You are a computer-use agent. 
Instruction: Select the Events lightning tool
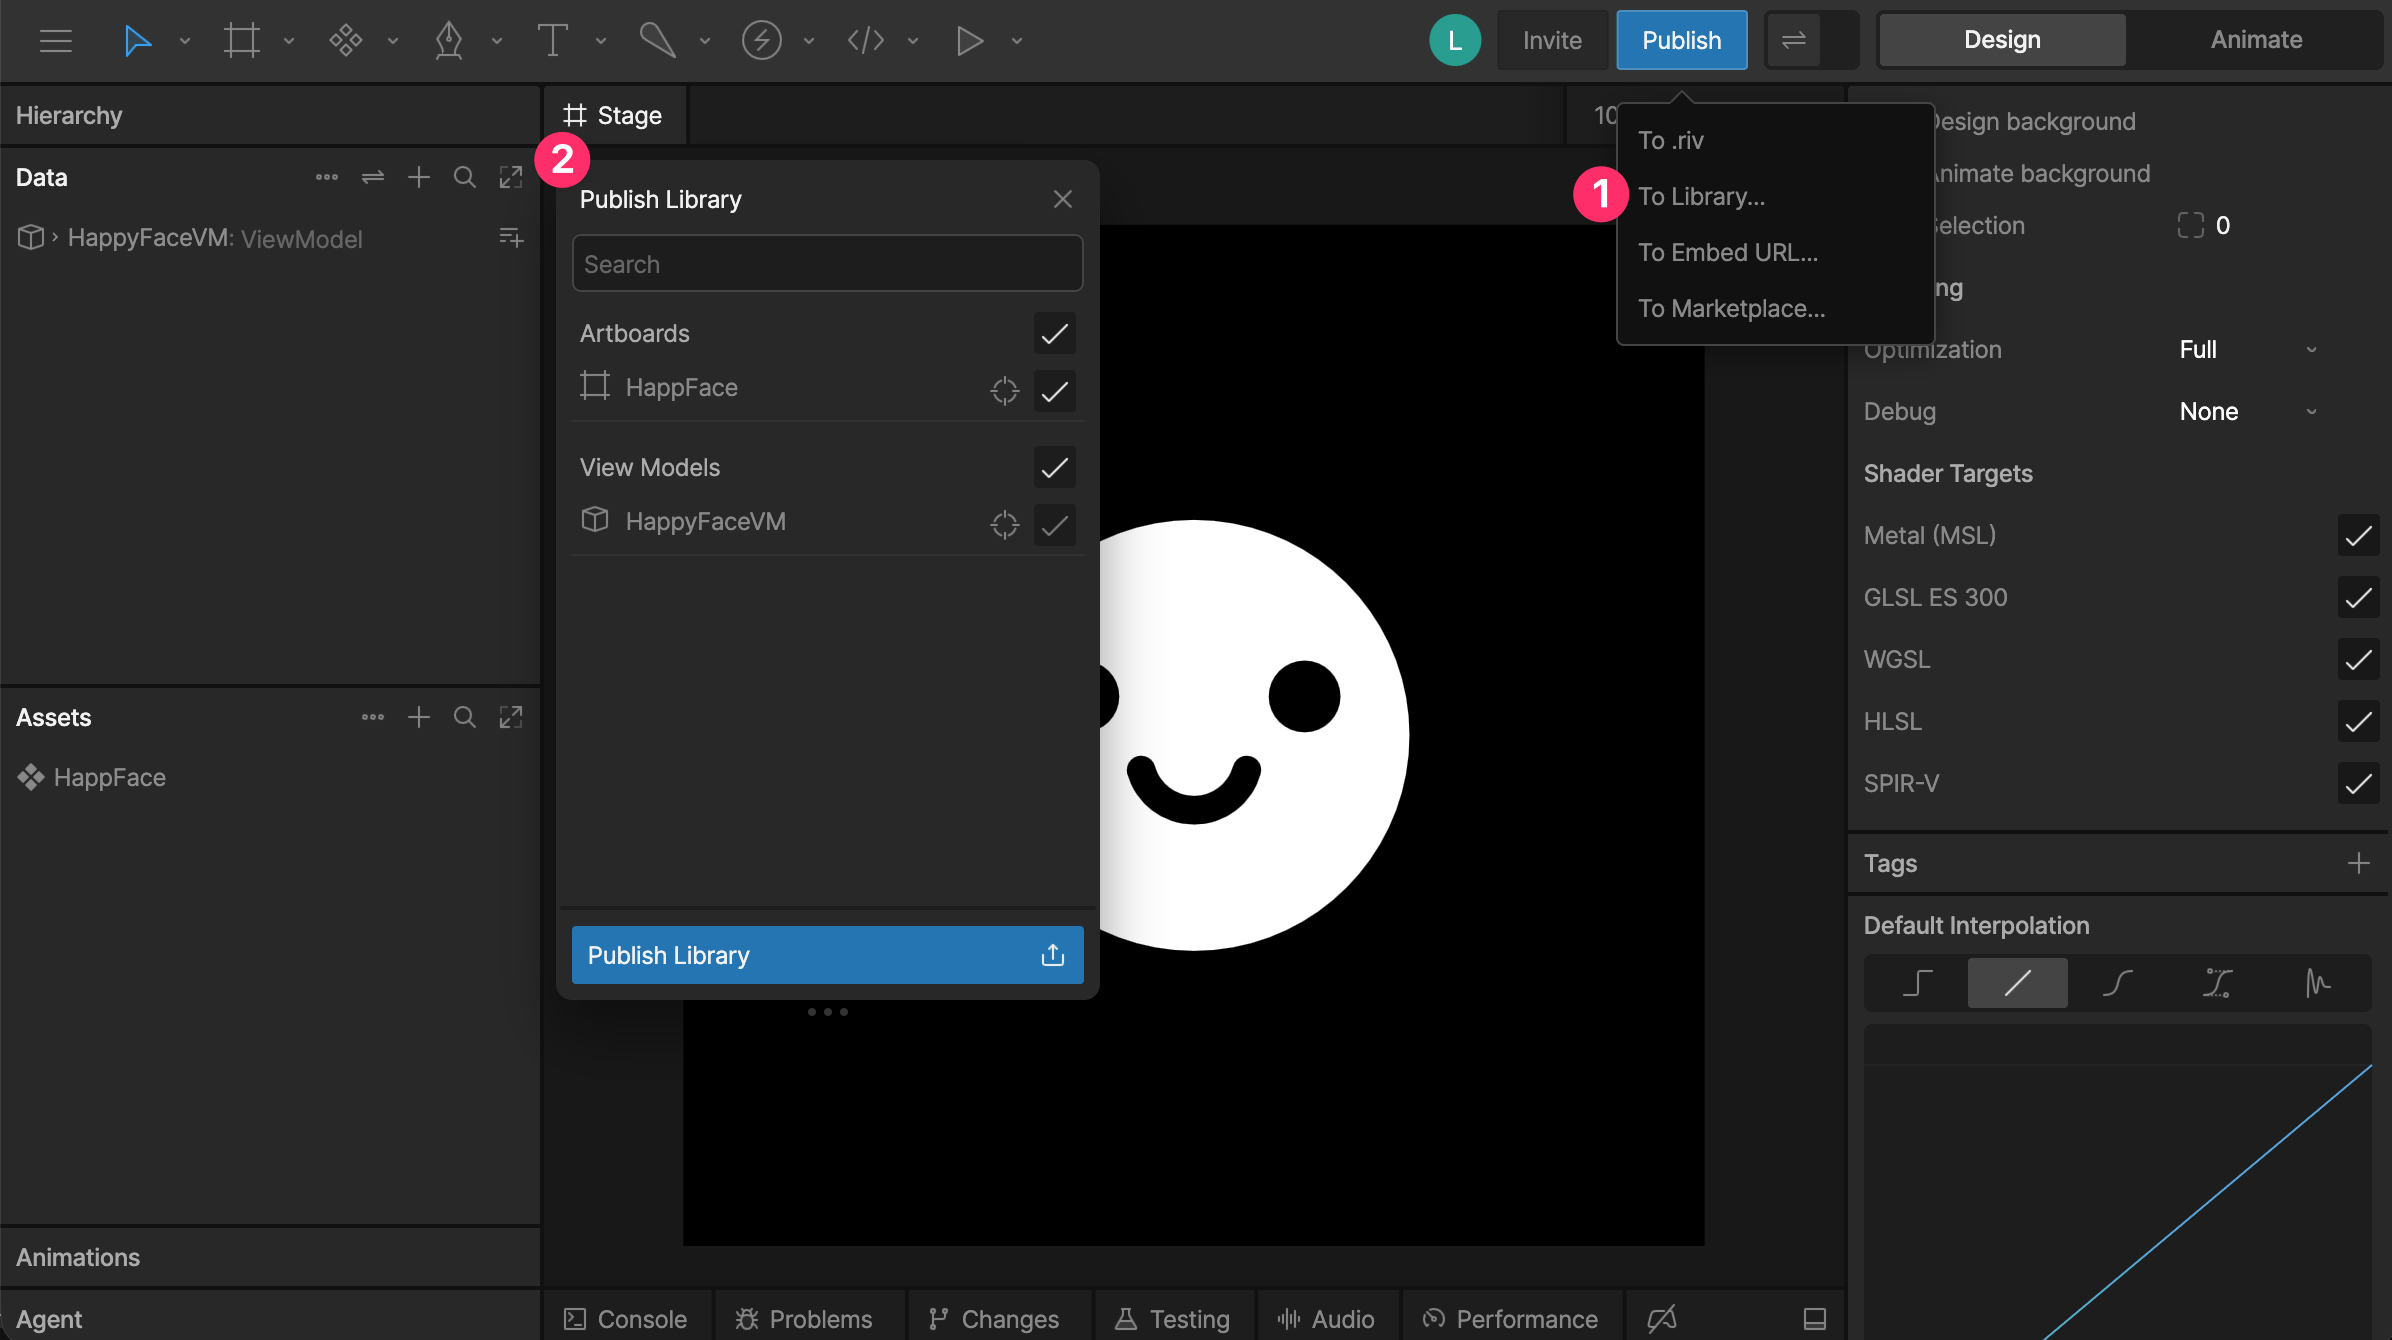(x=761, y=41)
